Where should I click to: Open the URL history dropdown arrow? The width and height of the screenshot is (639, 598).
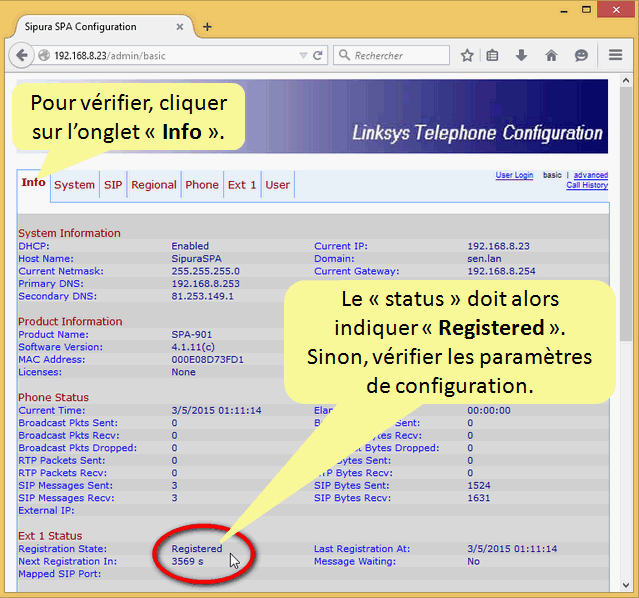coord(303,55)
